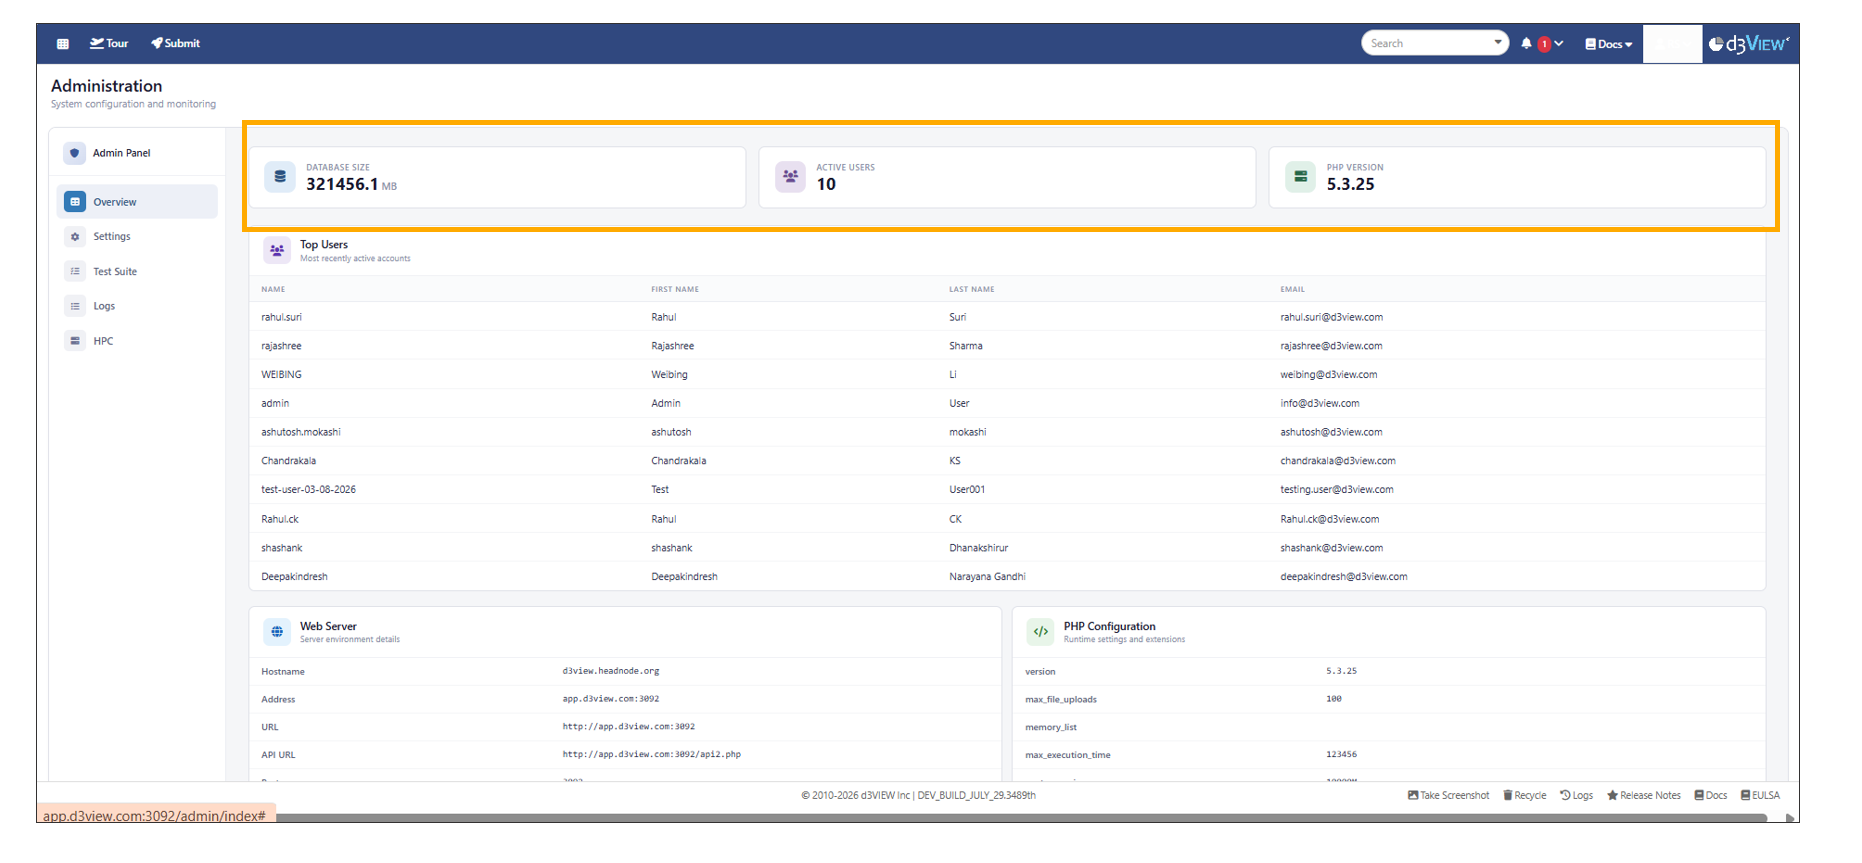Click the Active Users stat icon

790,177
